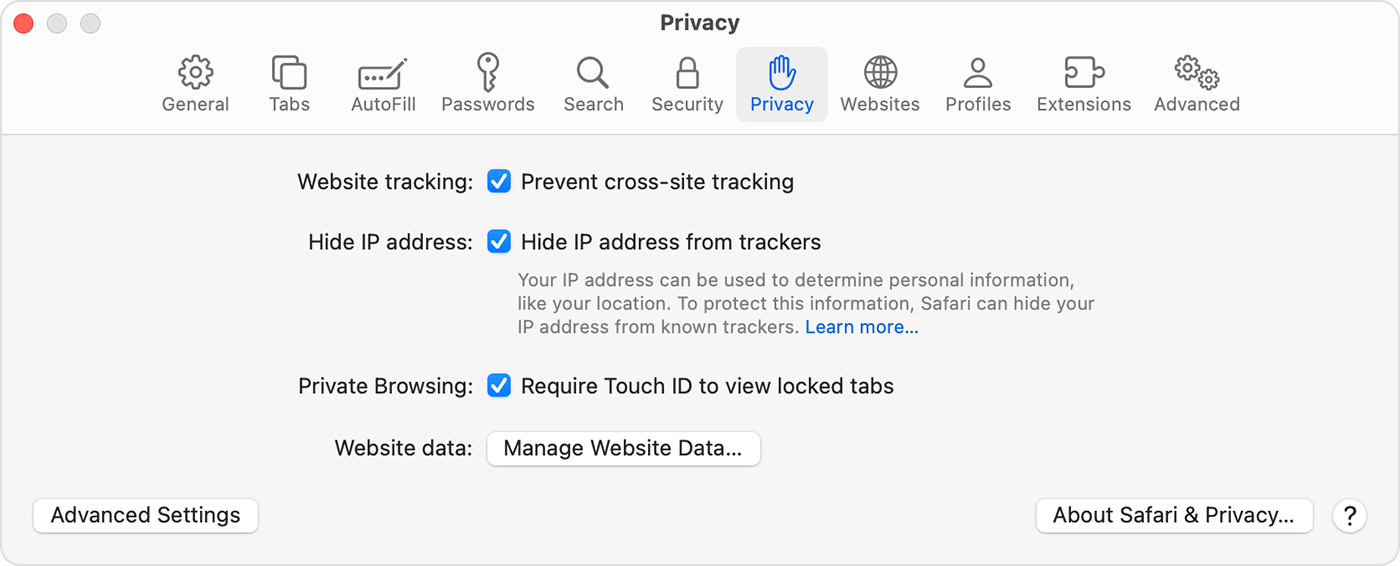The image size is (1400, 566).
Task: Click the Passwords key icon
Action: coord(488,73)
